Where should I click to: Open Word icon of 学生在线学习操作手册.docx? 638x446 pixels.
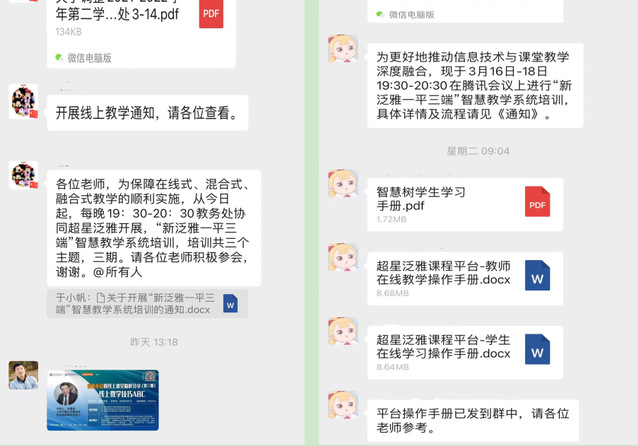(537, 349)
